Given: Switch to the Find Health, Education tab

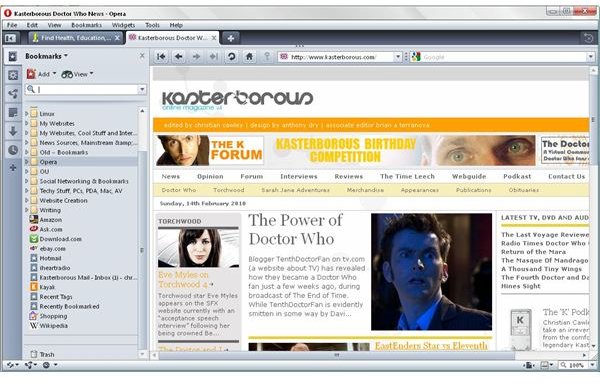Looking at the screenshot, I should pyautogui.click(x=76, y=38).
